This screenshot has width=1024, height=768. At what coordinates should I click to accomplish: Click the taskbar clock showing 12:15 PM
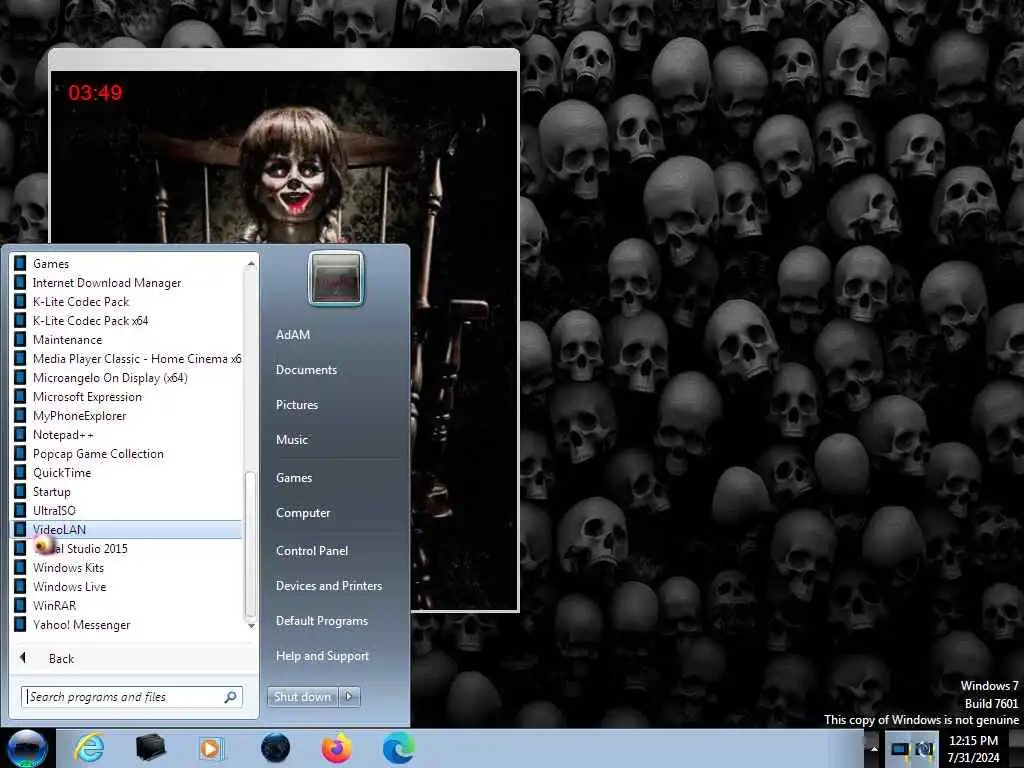(973, 748)
